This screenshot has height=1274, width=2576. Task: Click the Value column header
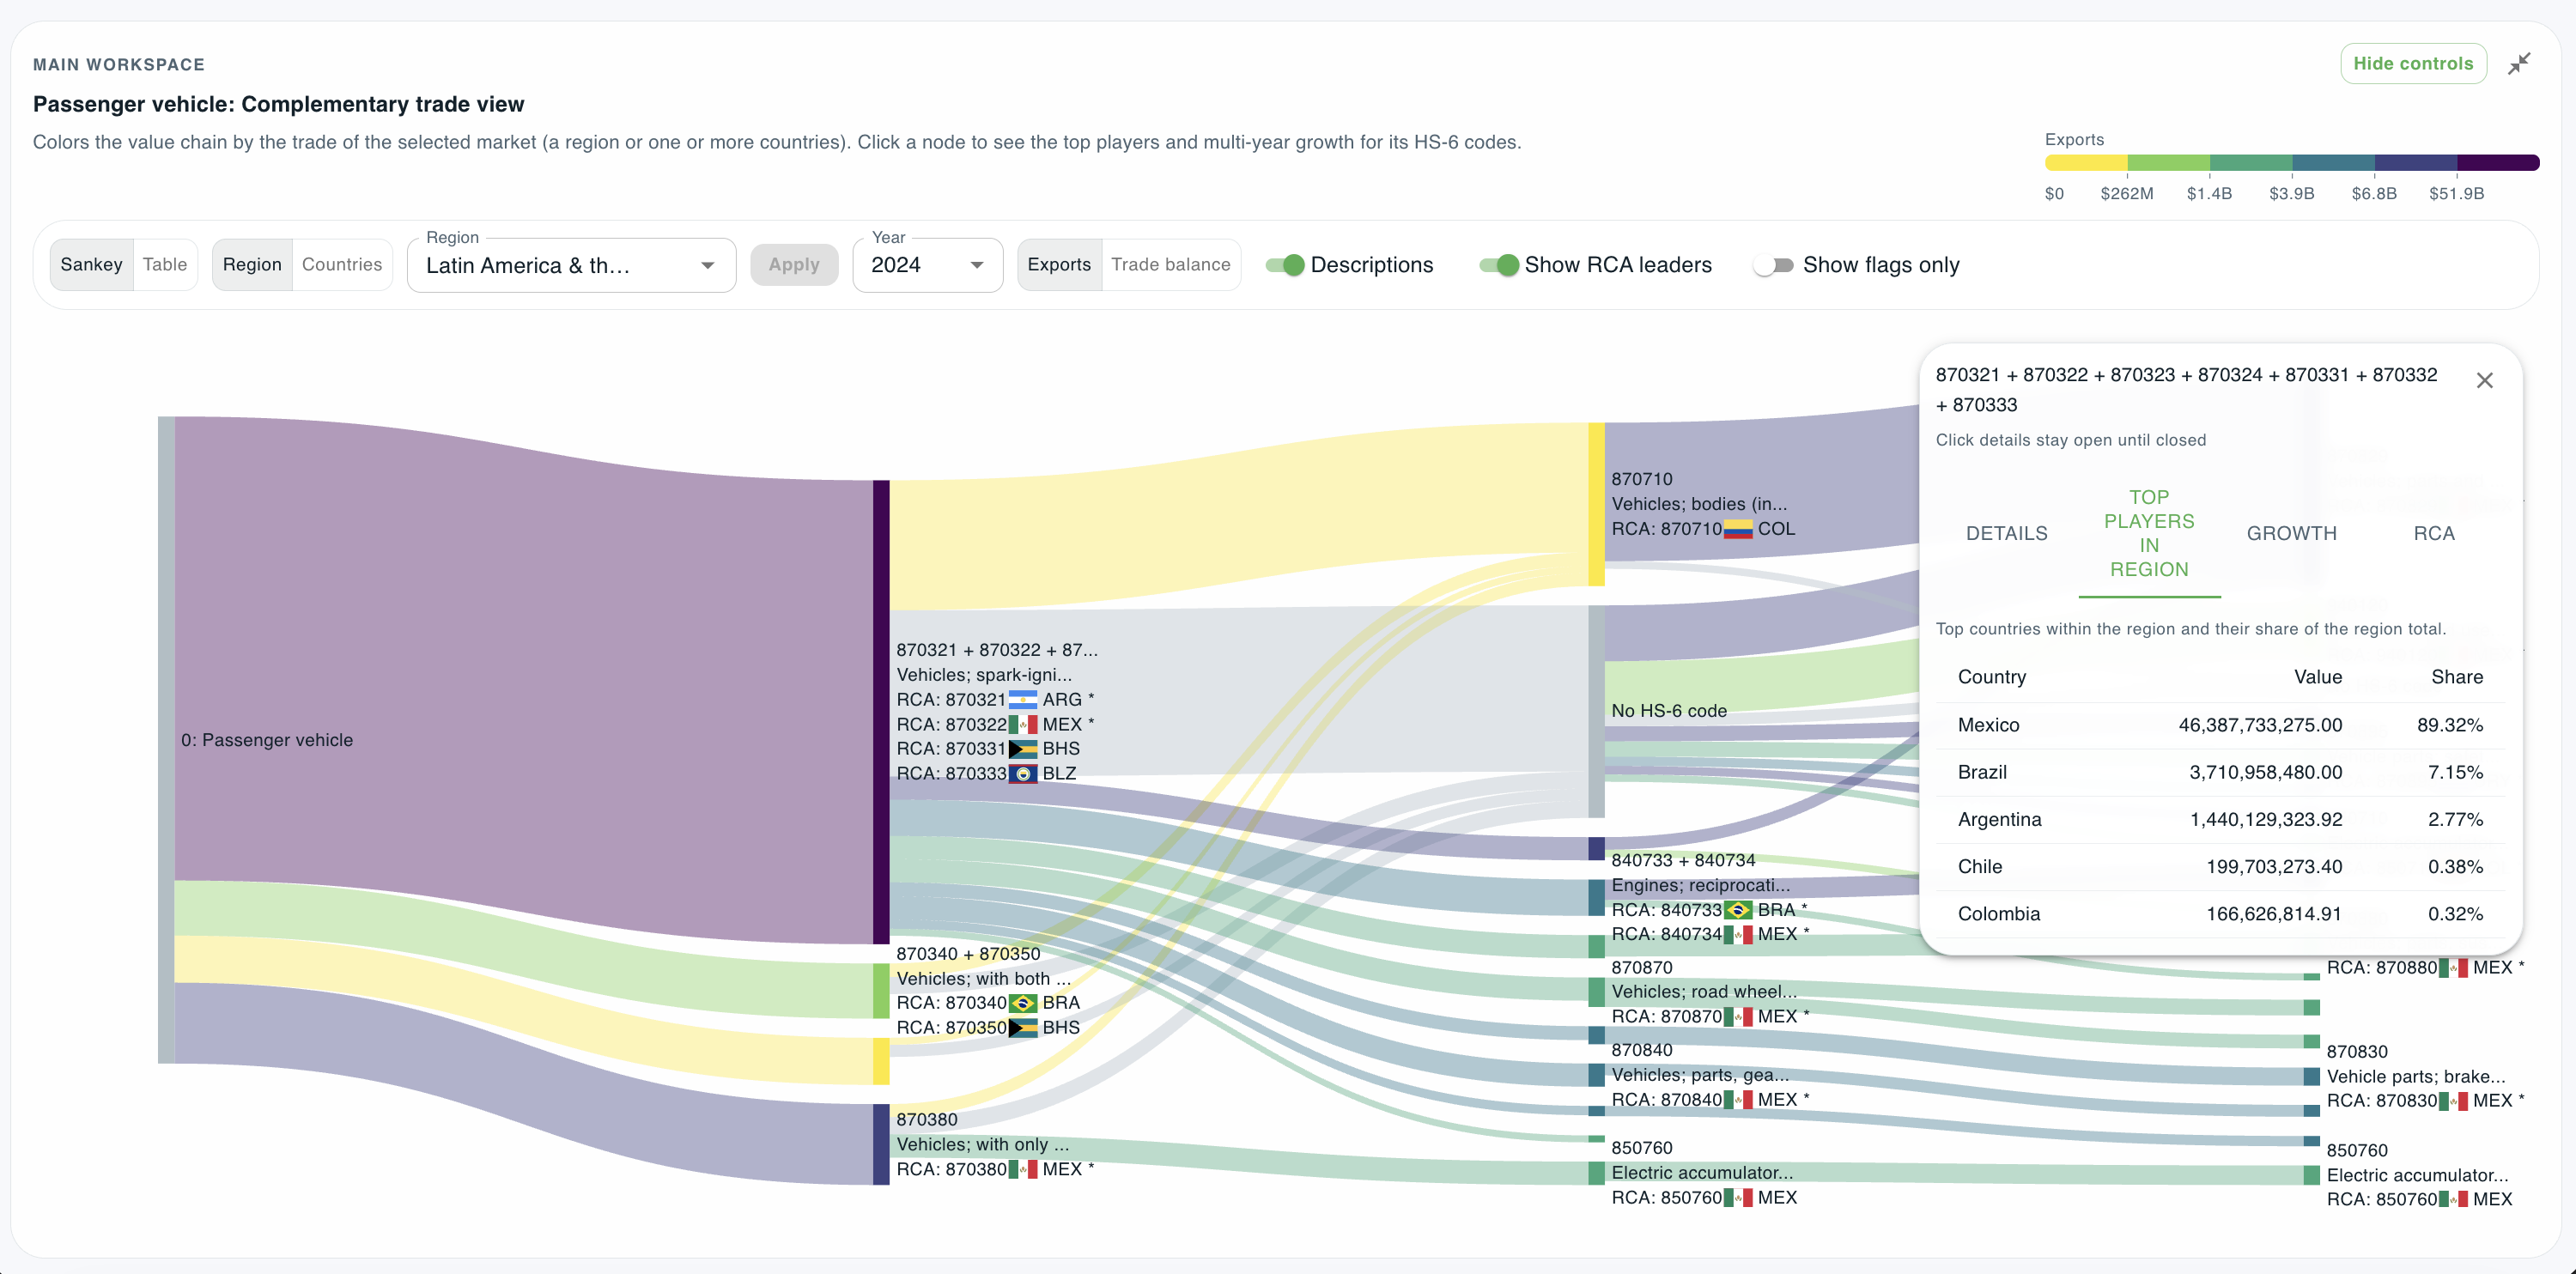2317,677
